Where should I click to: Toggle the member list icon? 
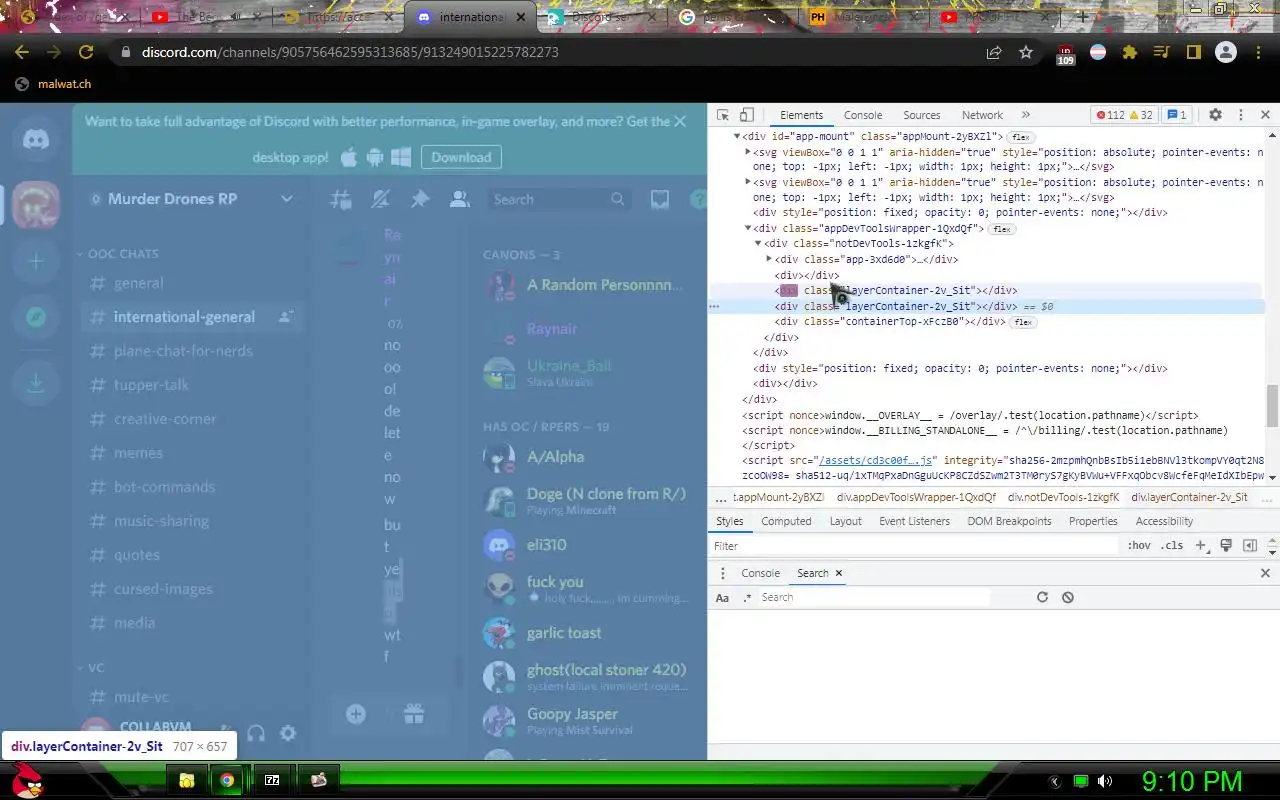(x=460, y=199)
